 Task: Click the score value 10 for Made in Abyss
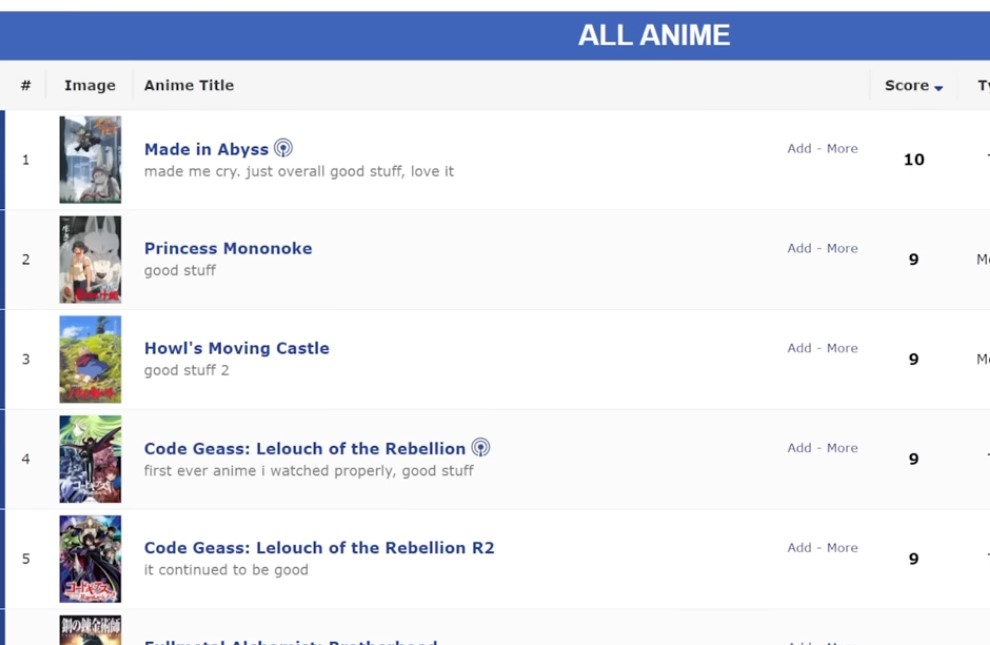click(x=912, y=159)
